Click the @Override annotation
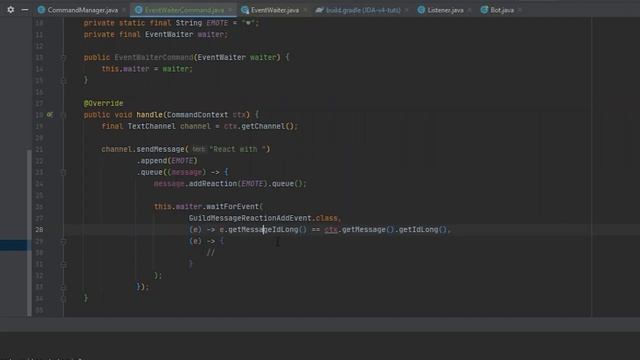Viewport: 640px width, 360px height. tap(103, 103)
